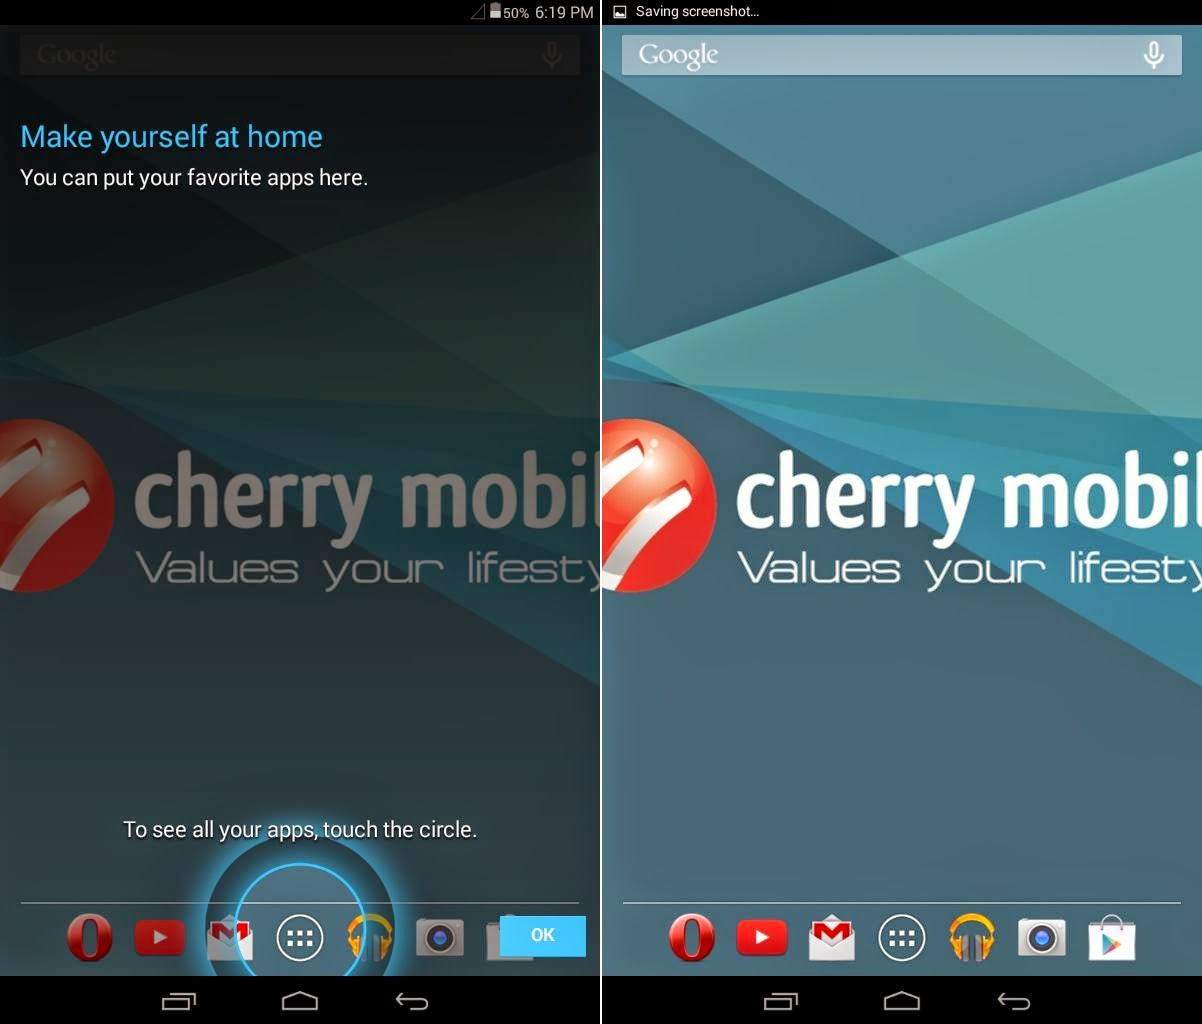Tap Back nav button on right screen
1202x1024 pixels.
[1014, 1001]
